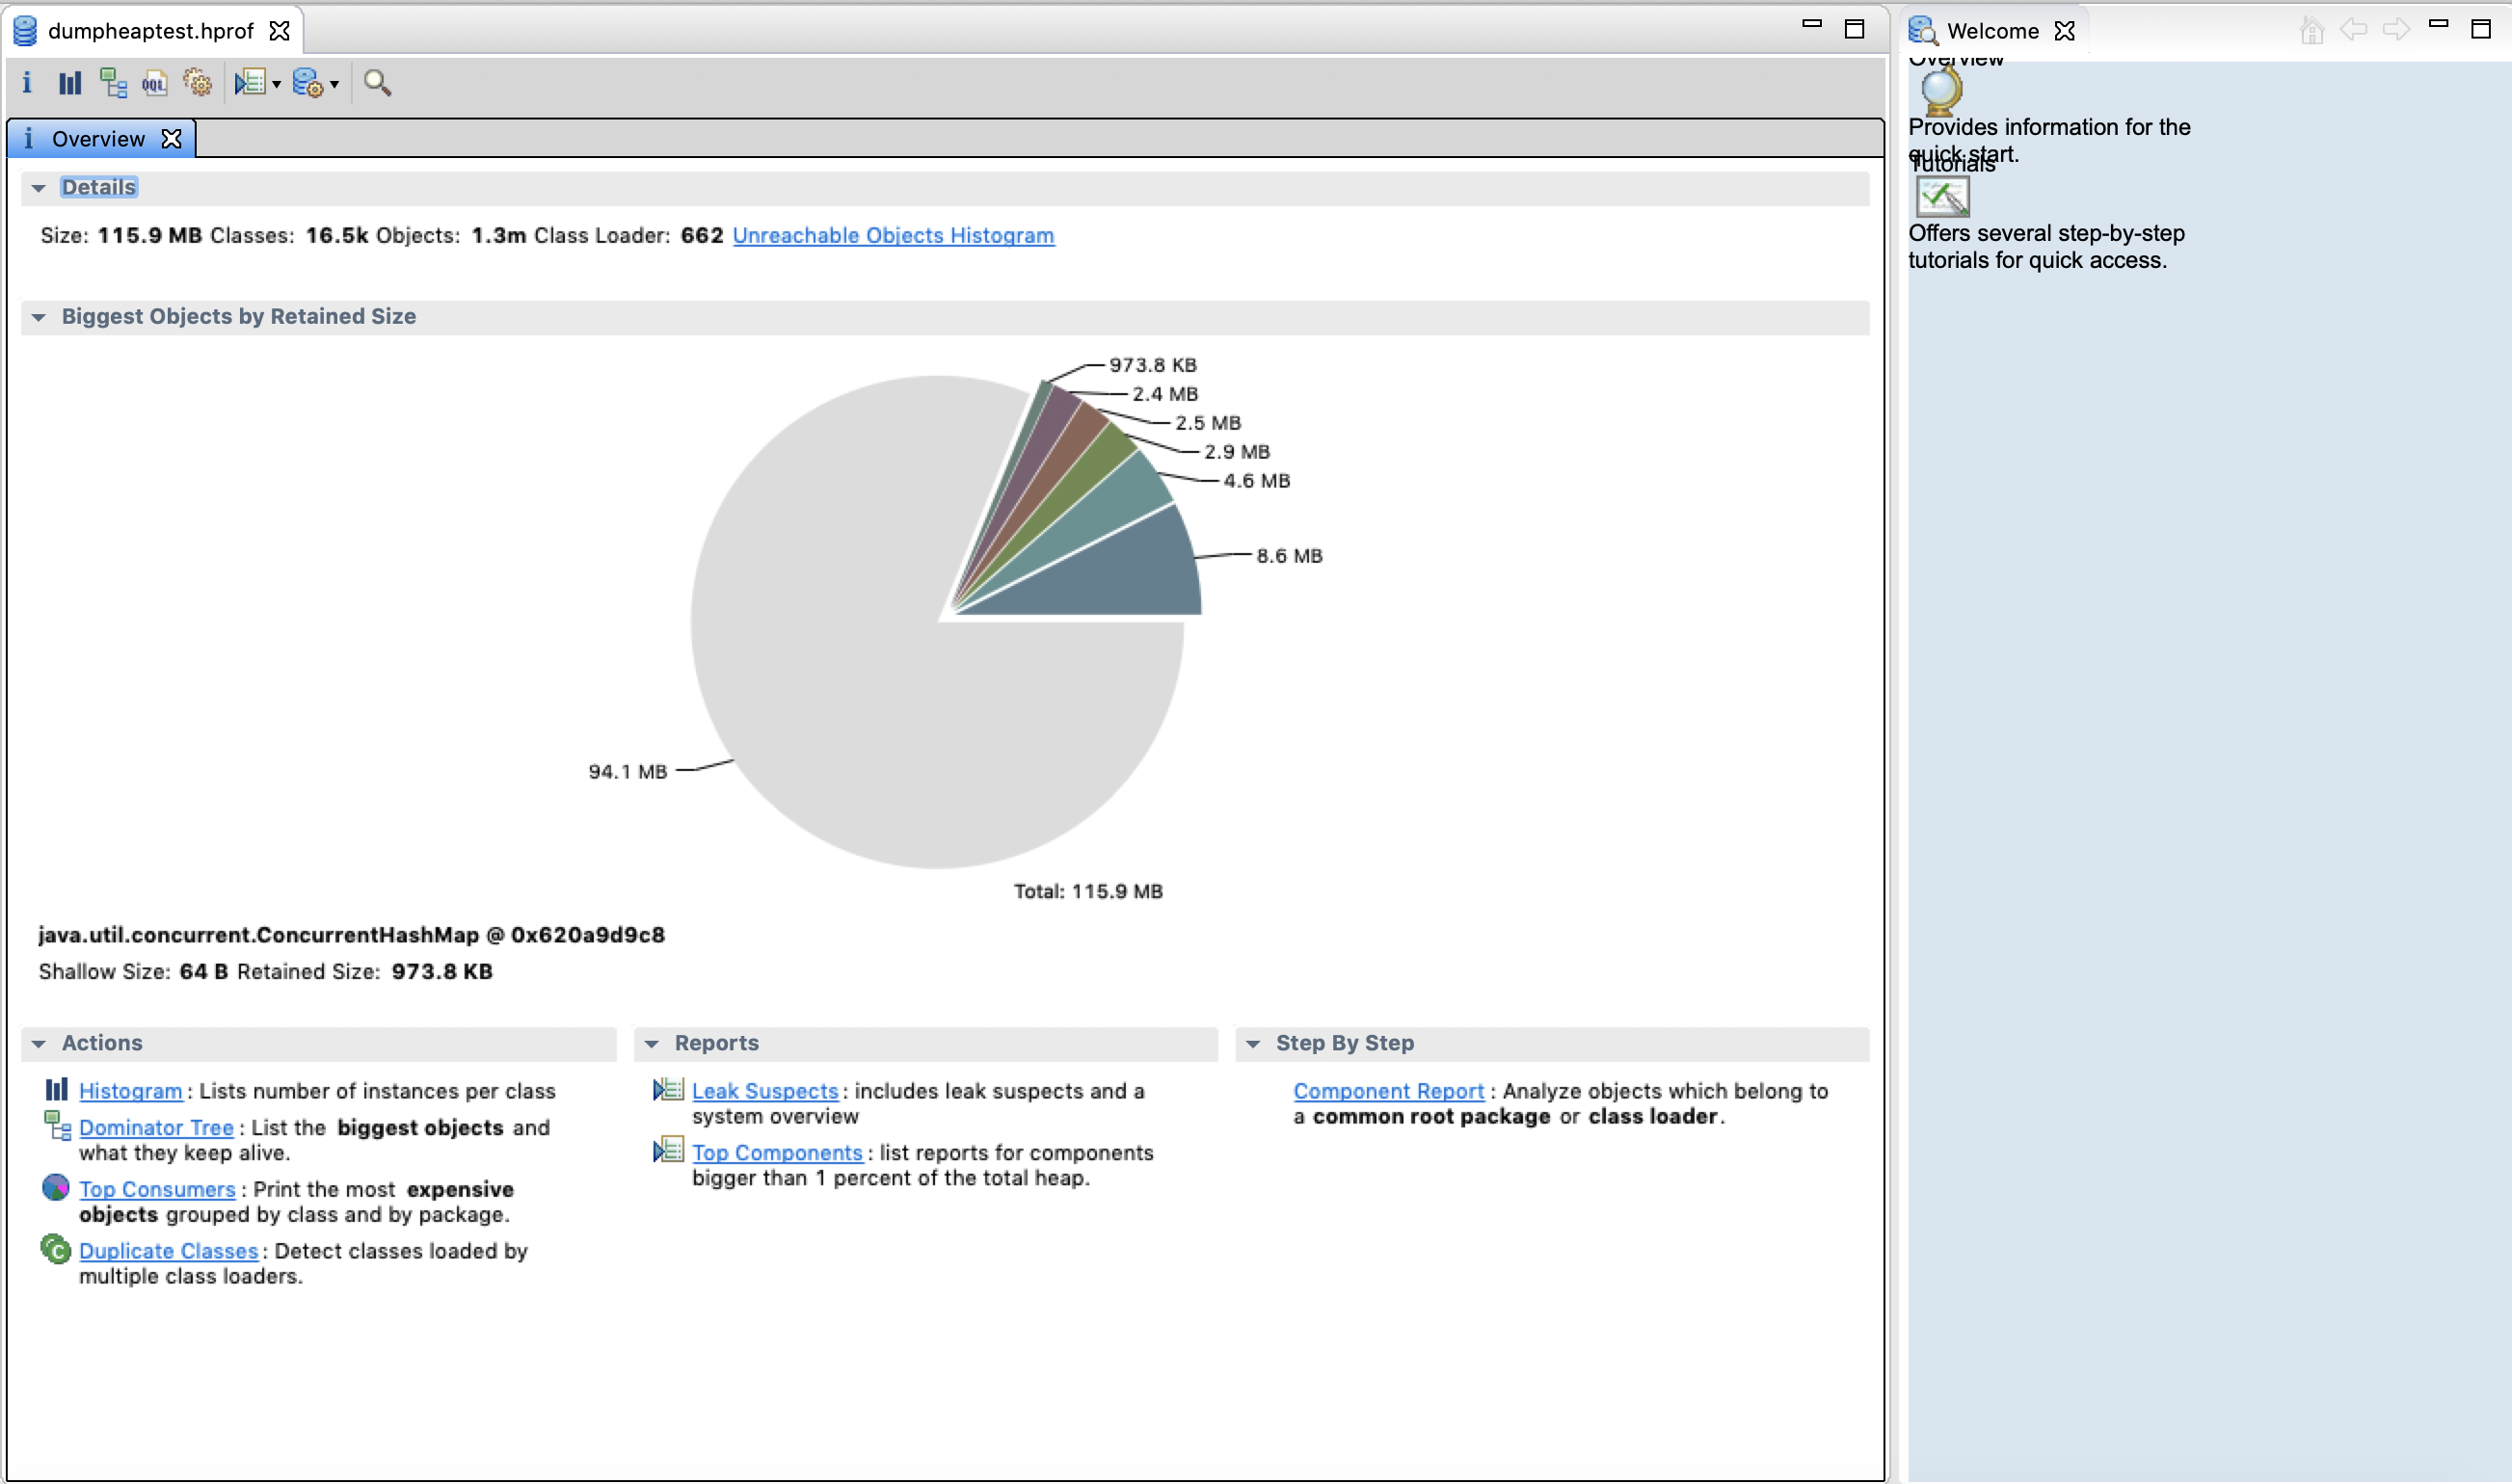2512x1484 pixels.
Task: Click the Run Expert System Test gear icon
Action: click(x=197, y=83)
